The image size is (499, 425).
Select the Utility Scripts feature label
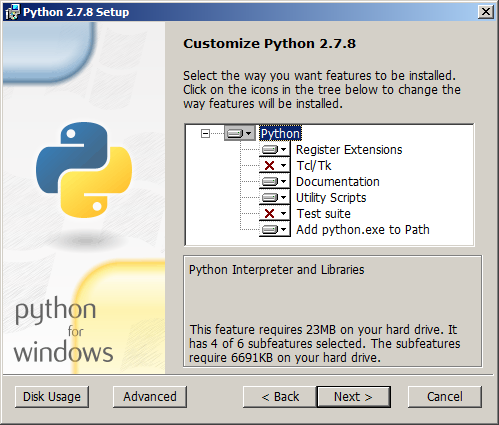pyautogui.click(x=331, y=198)
